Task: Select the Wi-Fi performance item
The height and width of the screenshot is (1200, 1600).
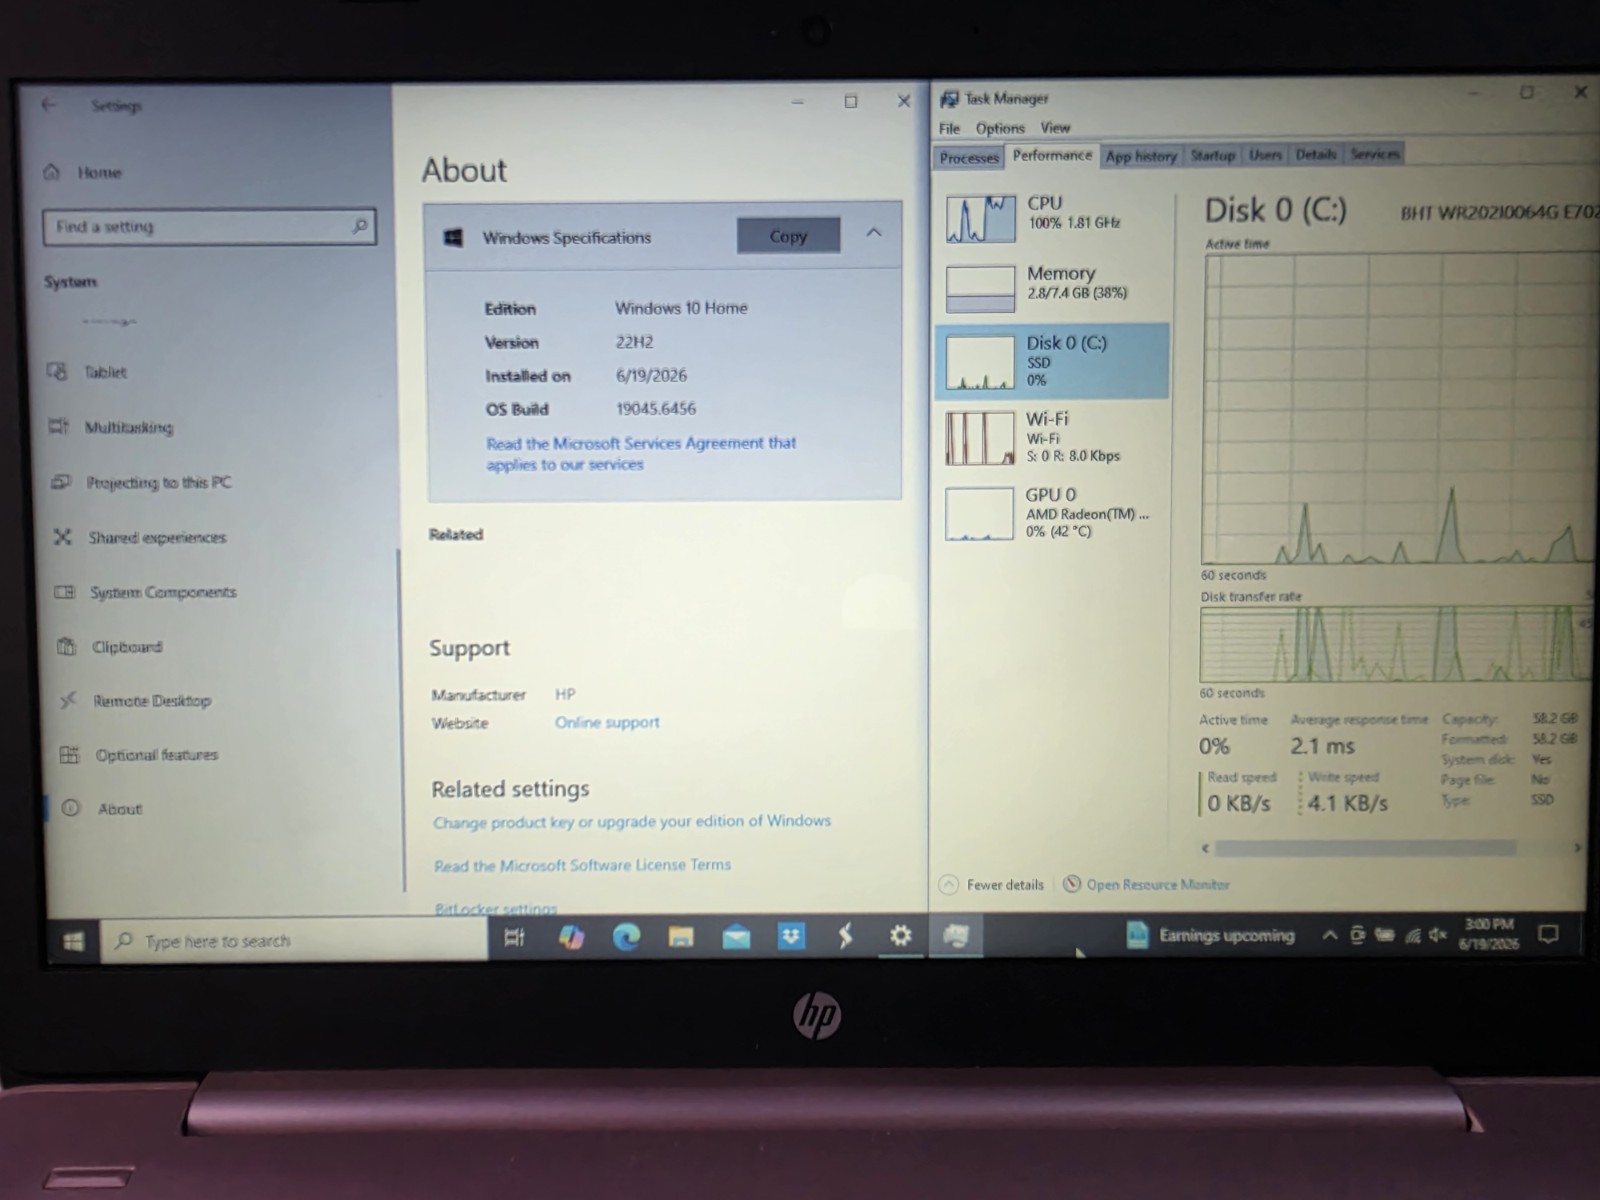Action: 1054,437
